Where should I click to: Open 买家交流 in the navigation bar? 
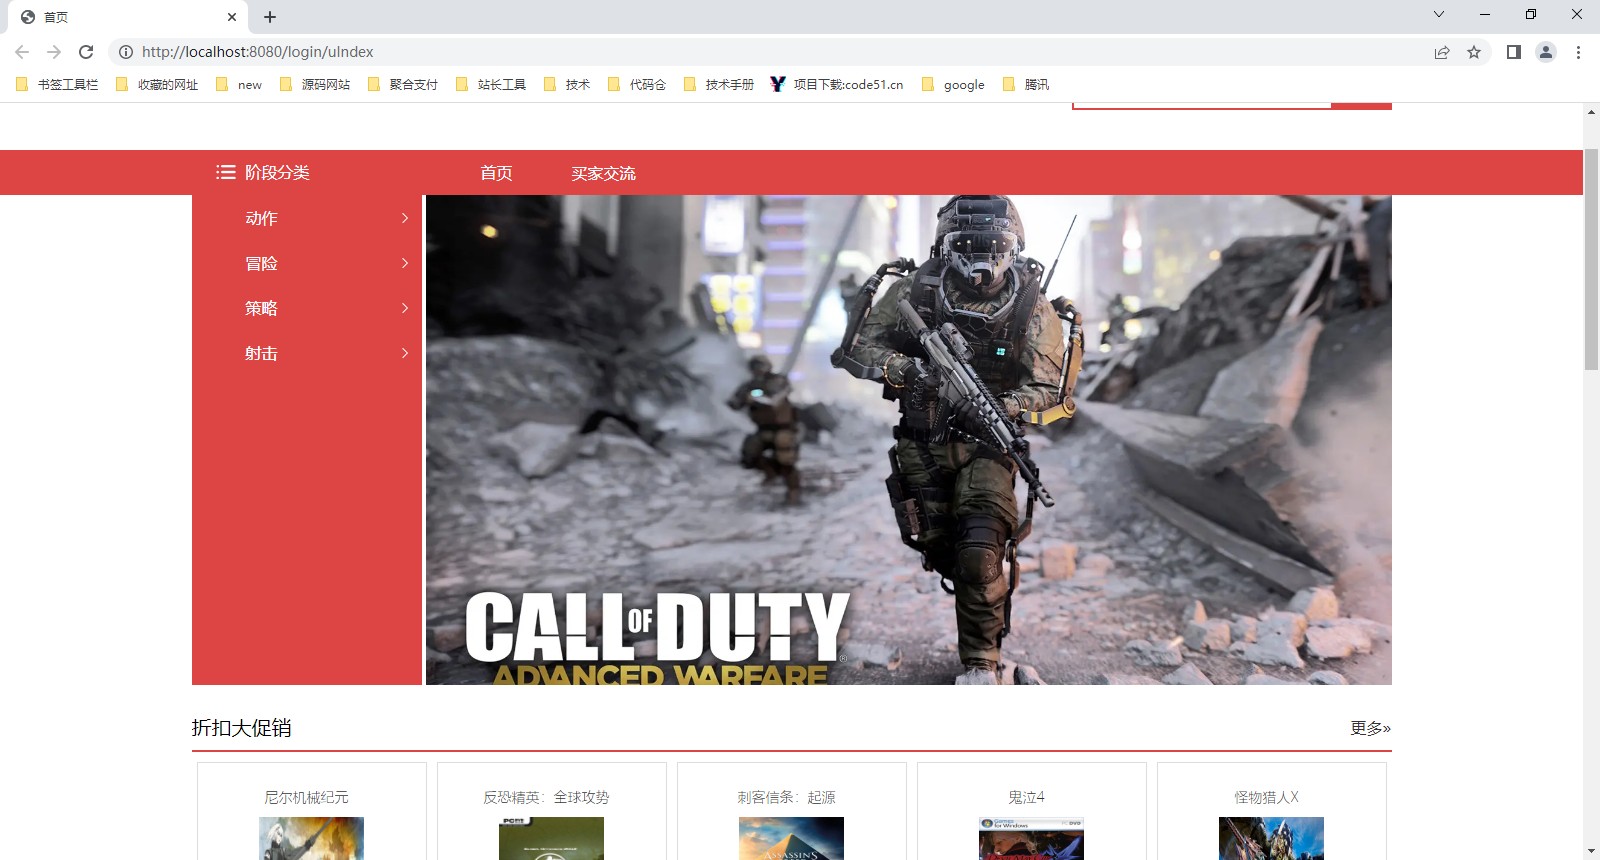(x=604, y=173)
